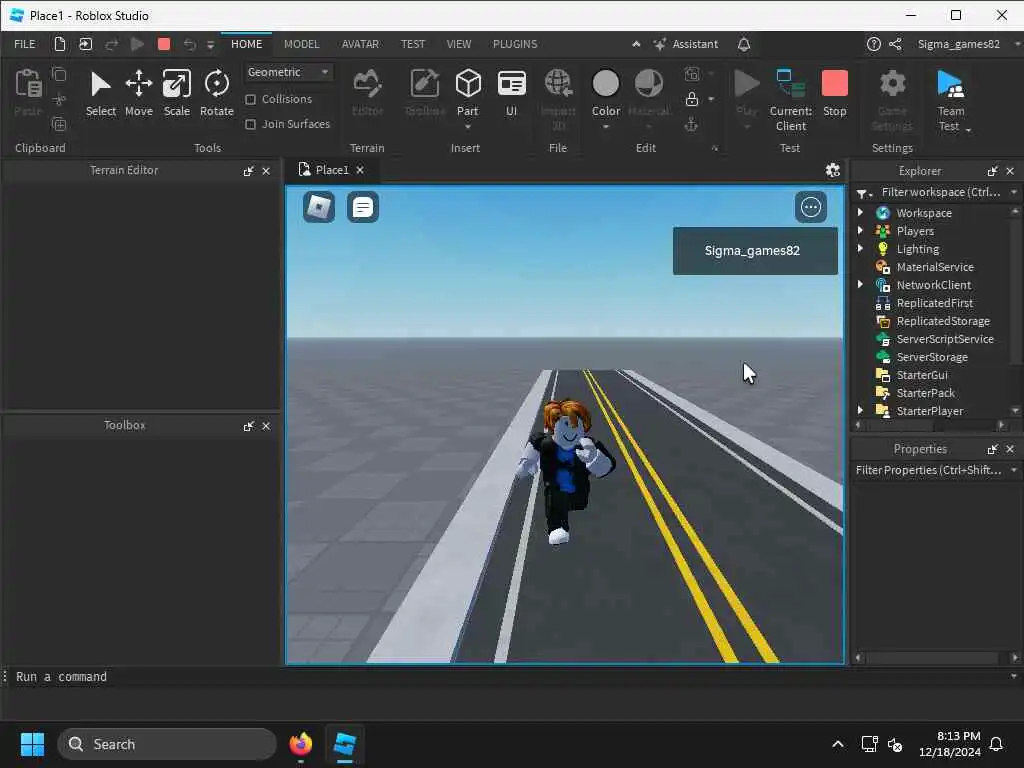The height and width of the screenshot is (768, 1024).
Task: Open the FILE menu
Action: 25,44
